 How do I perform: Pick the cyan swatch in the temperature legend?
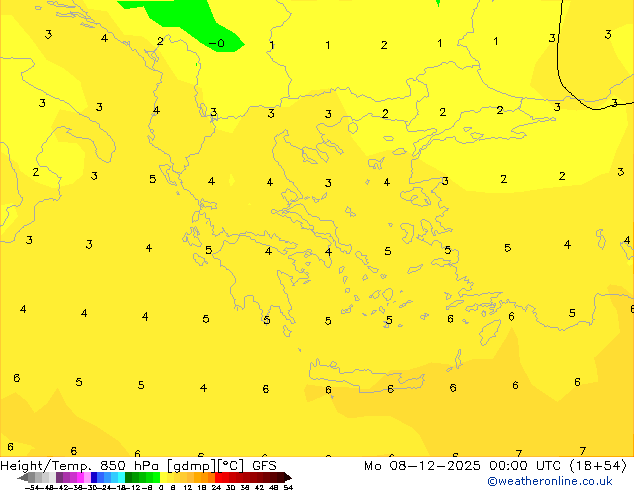[121, 477]
